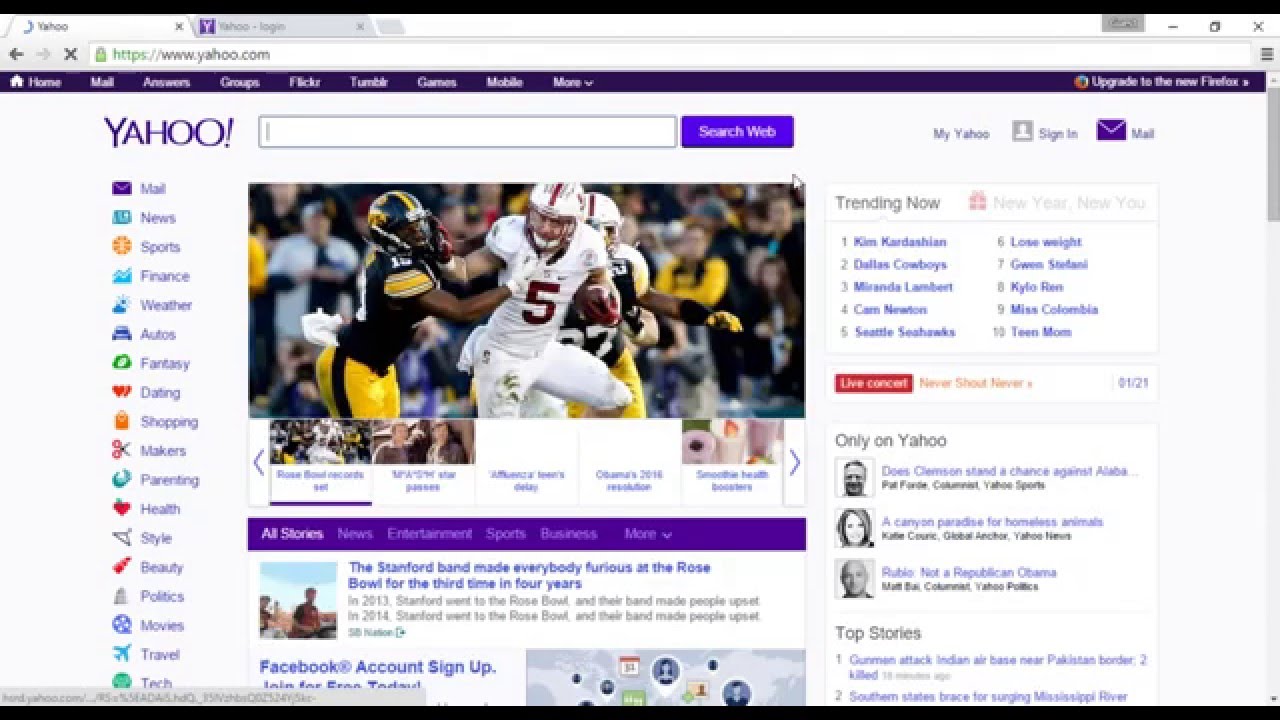Click the News sidebar icon
Screen dimensions: 1280x720
(122, 217)
